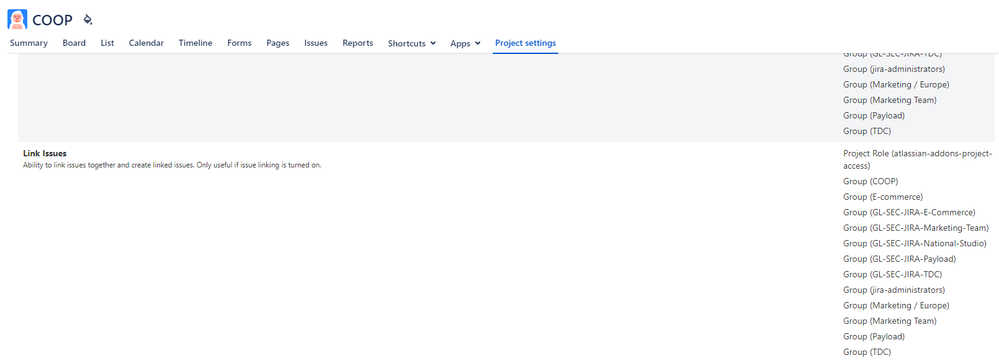Open the Calendar tab
Viewport: 999px width, 361px height.
click(146, 43)
